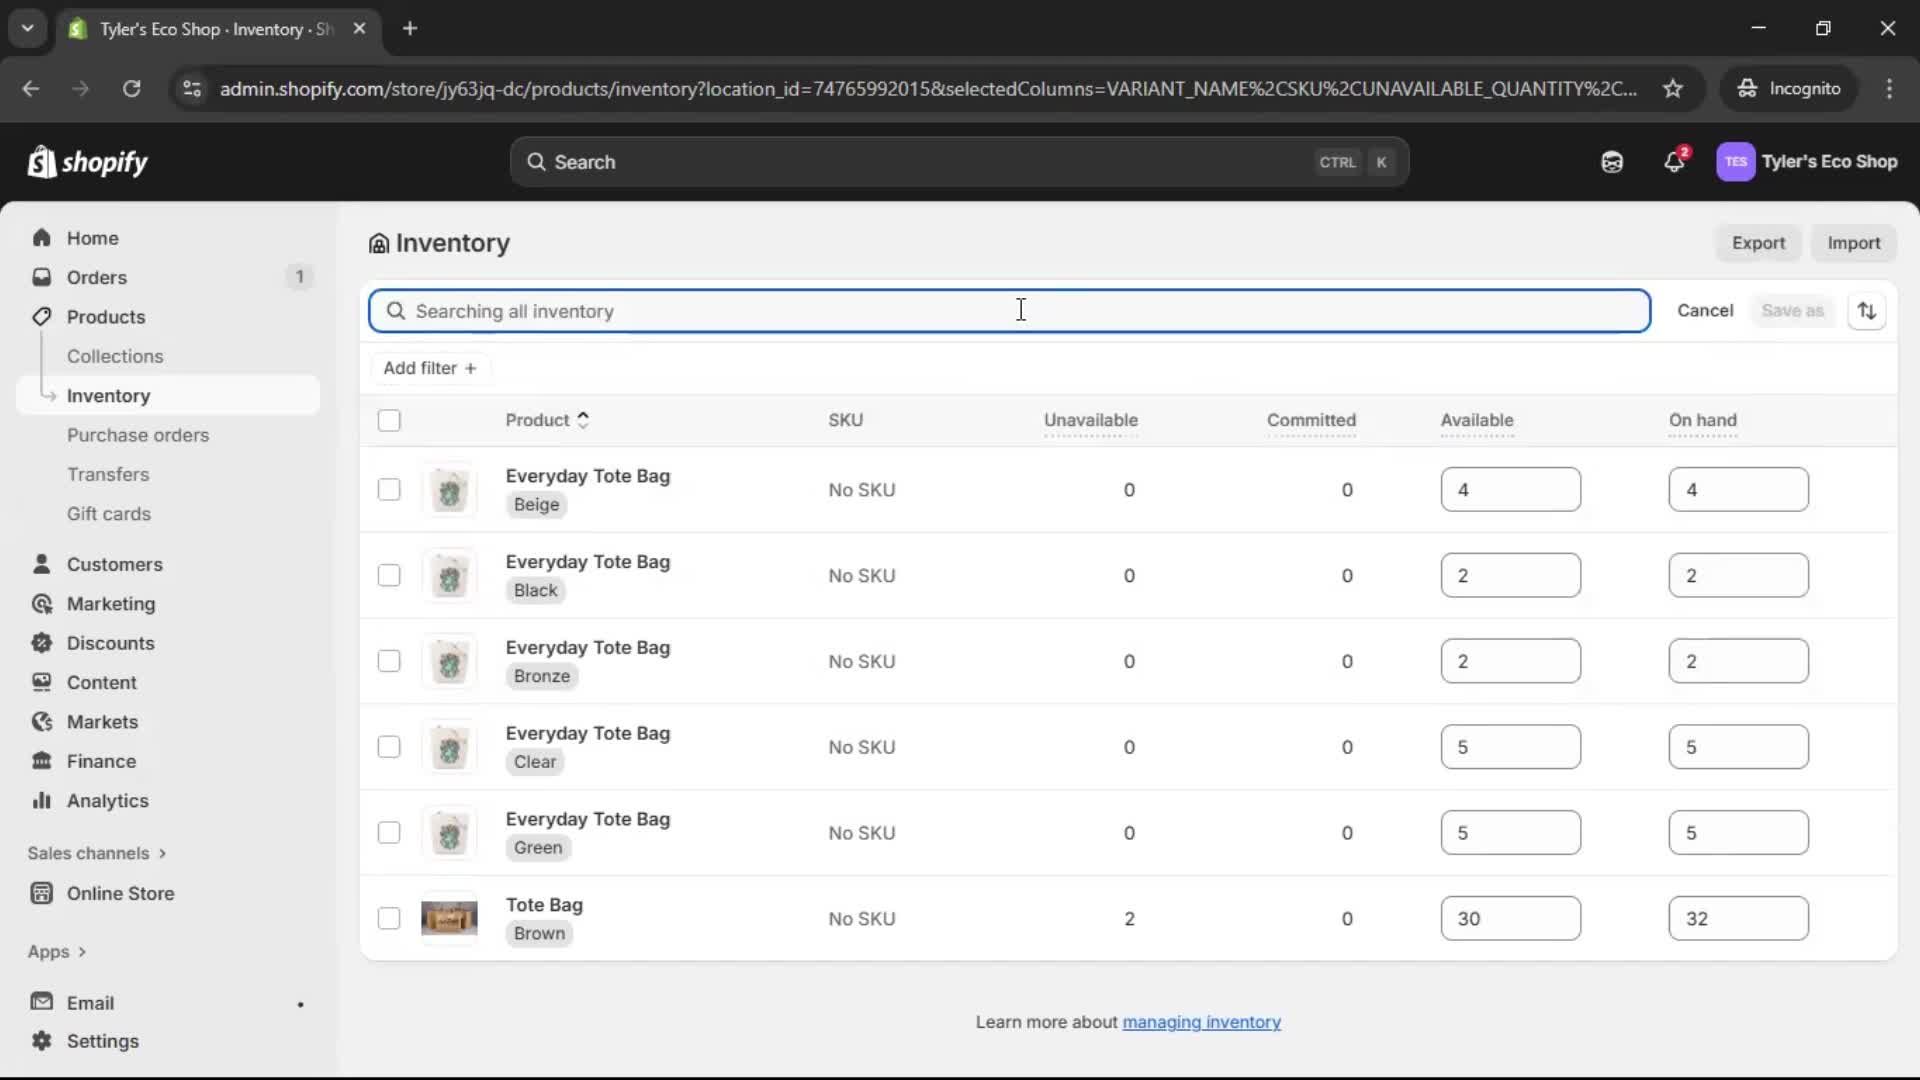Viewport: 1920px width, 1080px height.
Task: Open Settings from the sidebar
Action: click(101, 1041)
